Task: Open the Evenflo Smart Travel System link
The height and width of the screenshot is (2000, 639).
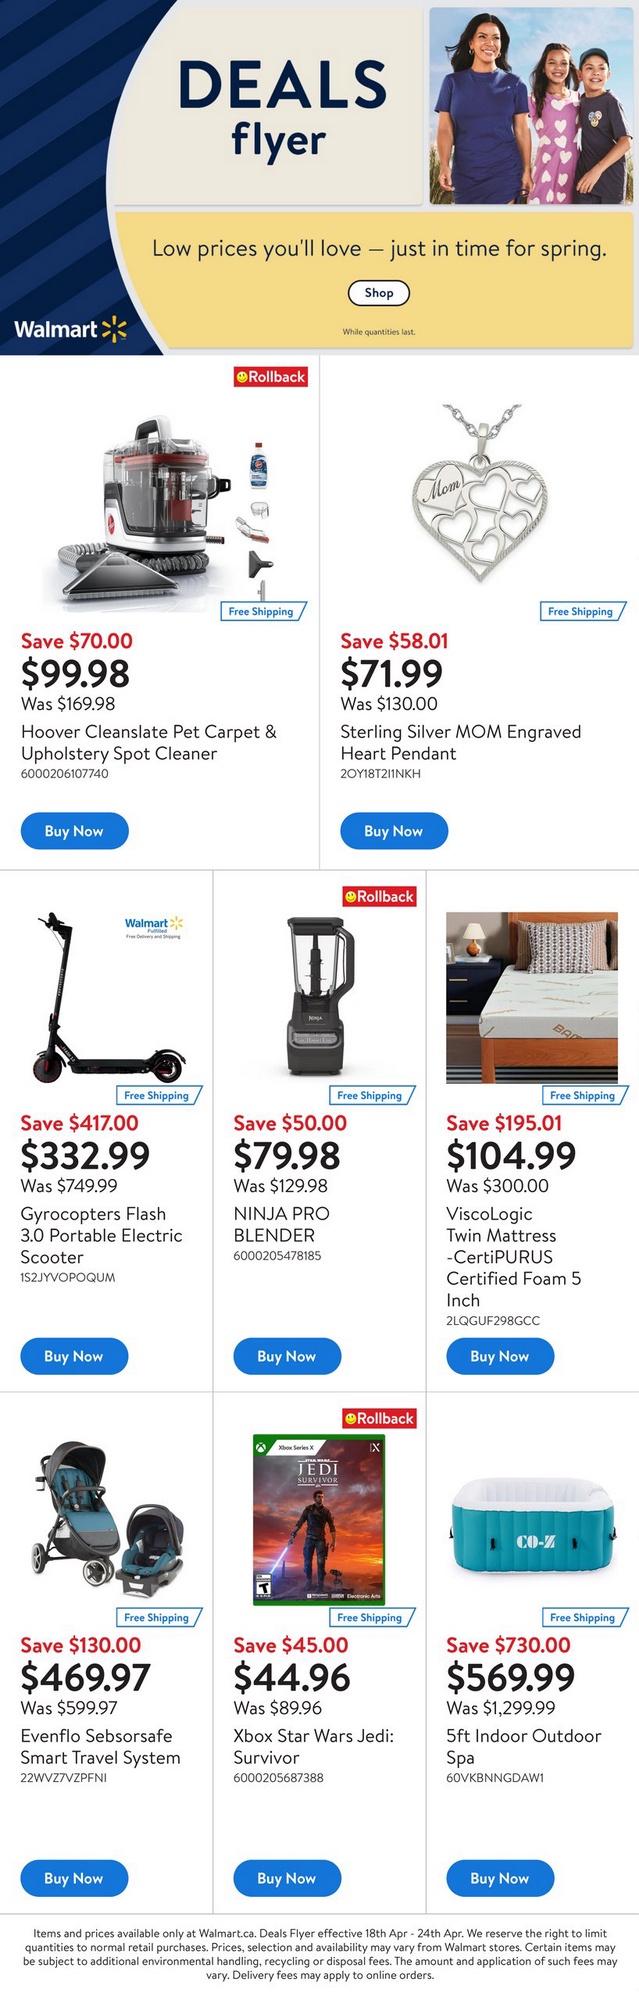Action: (100, 1746)
